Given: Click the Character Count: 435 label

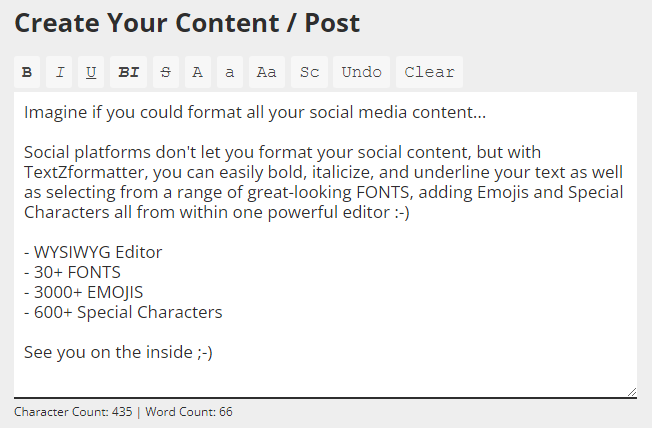Looking at the screenshot, I should (x=73, y=412).
